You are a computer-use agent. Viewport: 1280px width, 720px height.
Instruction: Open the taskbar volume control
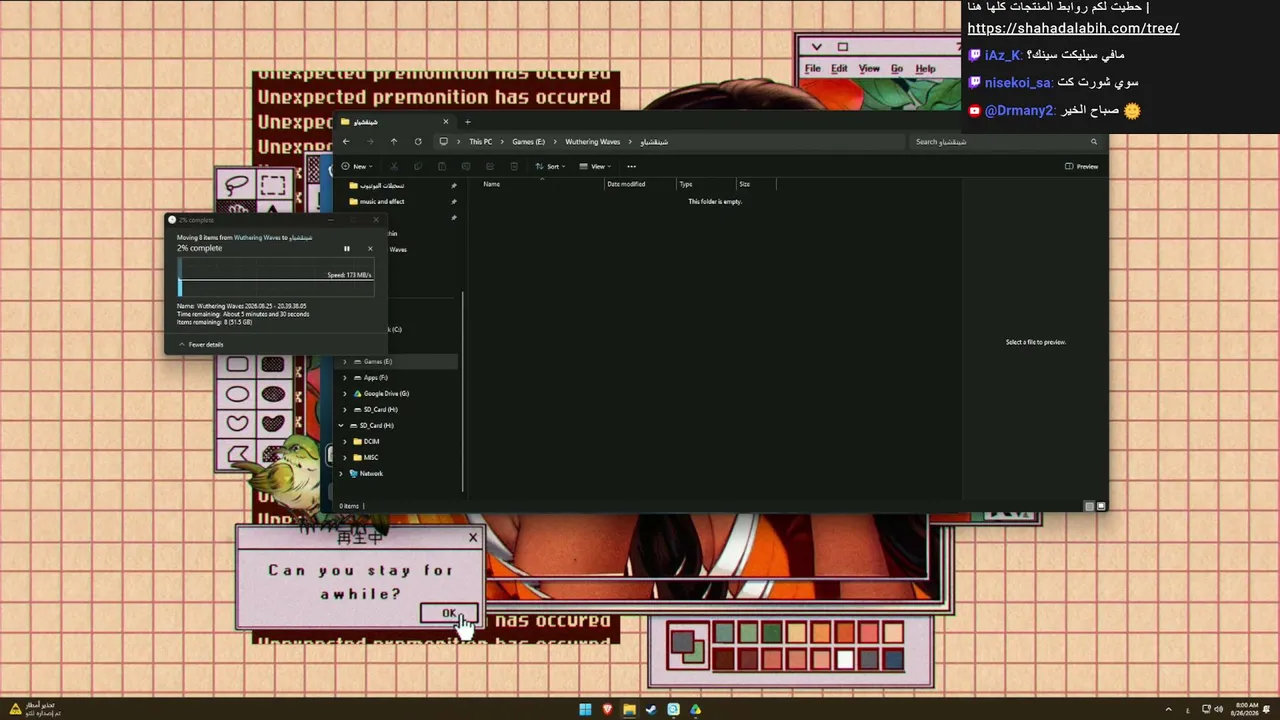coord(1218,710)
